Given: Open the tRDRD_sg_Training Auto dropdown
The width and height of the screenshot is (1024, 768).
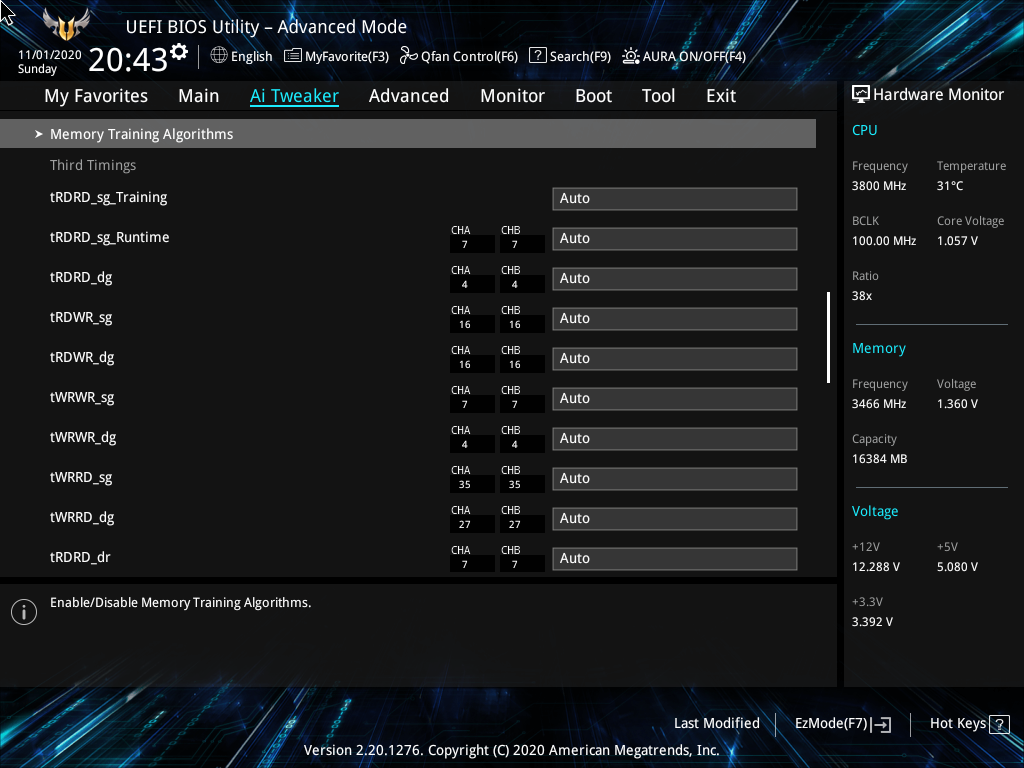Looking at the screenshot, I should (x=674, y=198).
